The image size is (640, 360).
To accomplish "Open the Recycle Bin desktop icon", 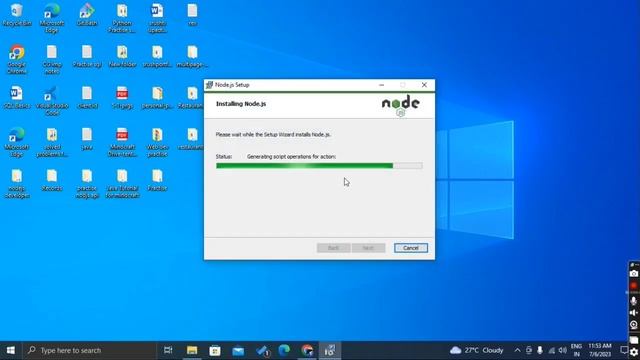I will [x=17, y=15].
